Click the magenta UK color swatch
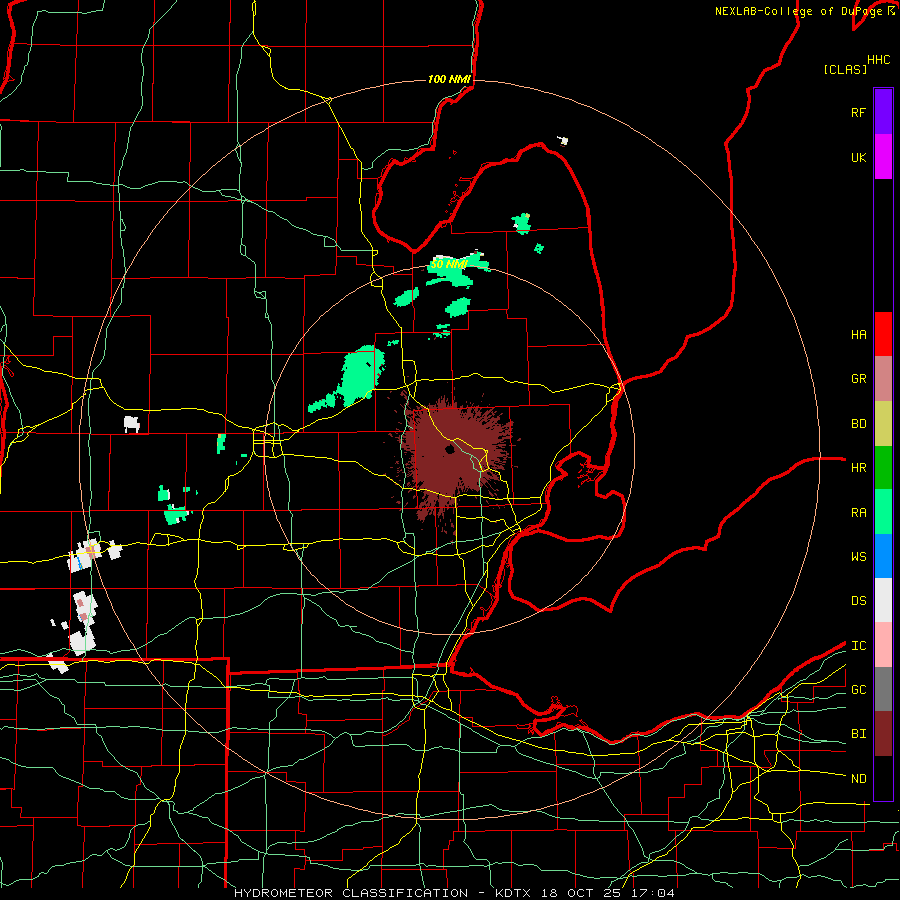This screenshot has height=900, width=900. coord(883,157)
